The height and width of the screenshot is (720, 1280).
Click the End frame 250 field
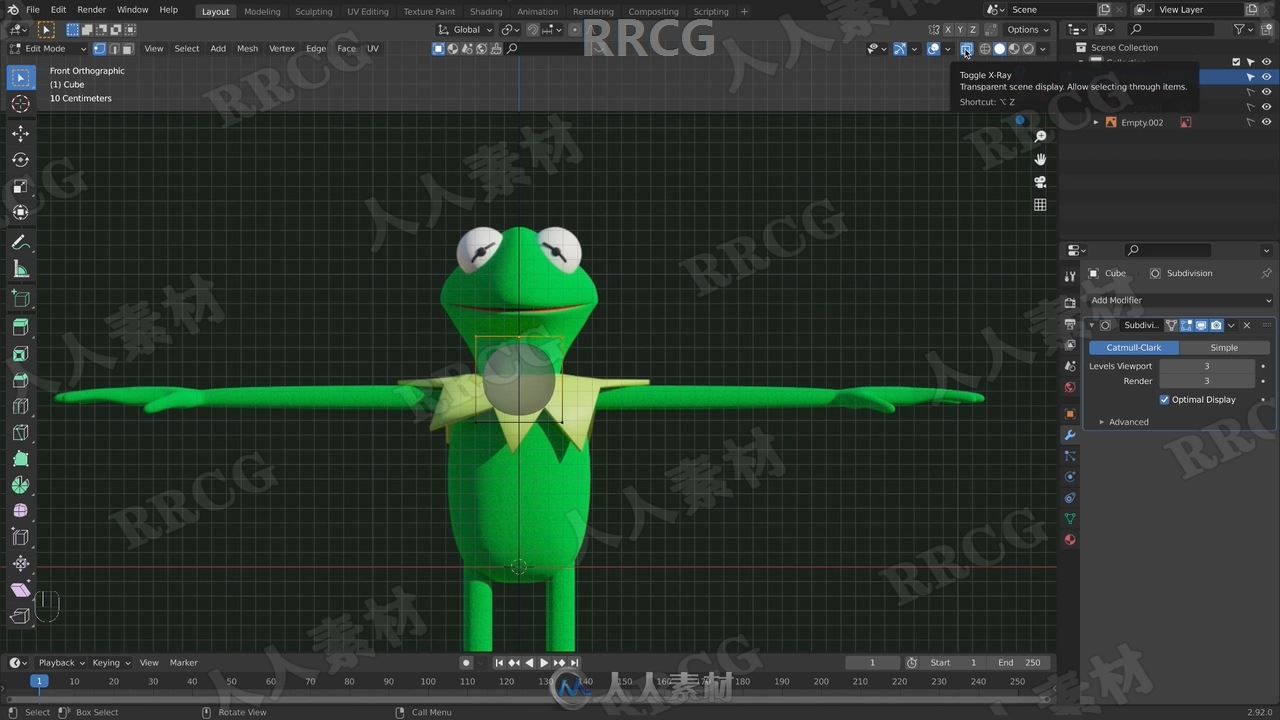1019,662
